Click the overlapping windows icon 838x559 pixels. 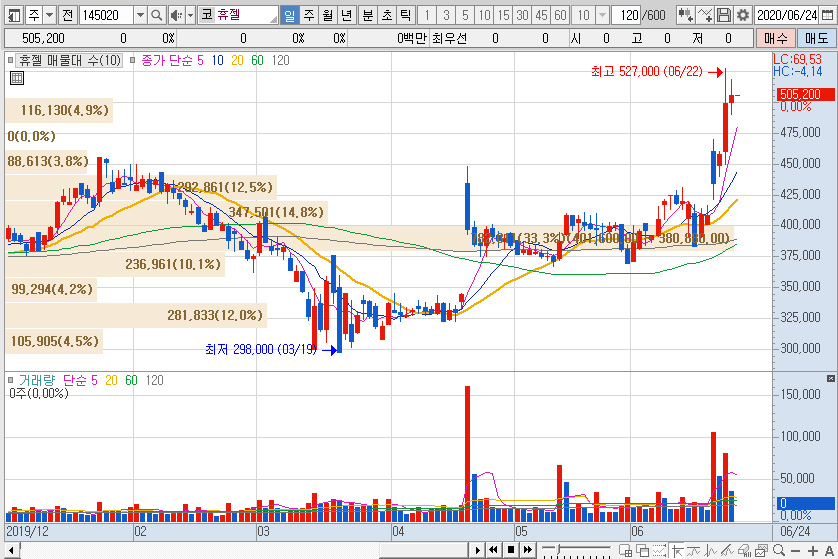click(x=642, y=550)
